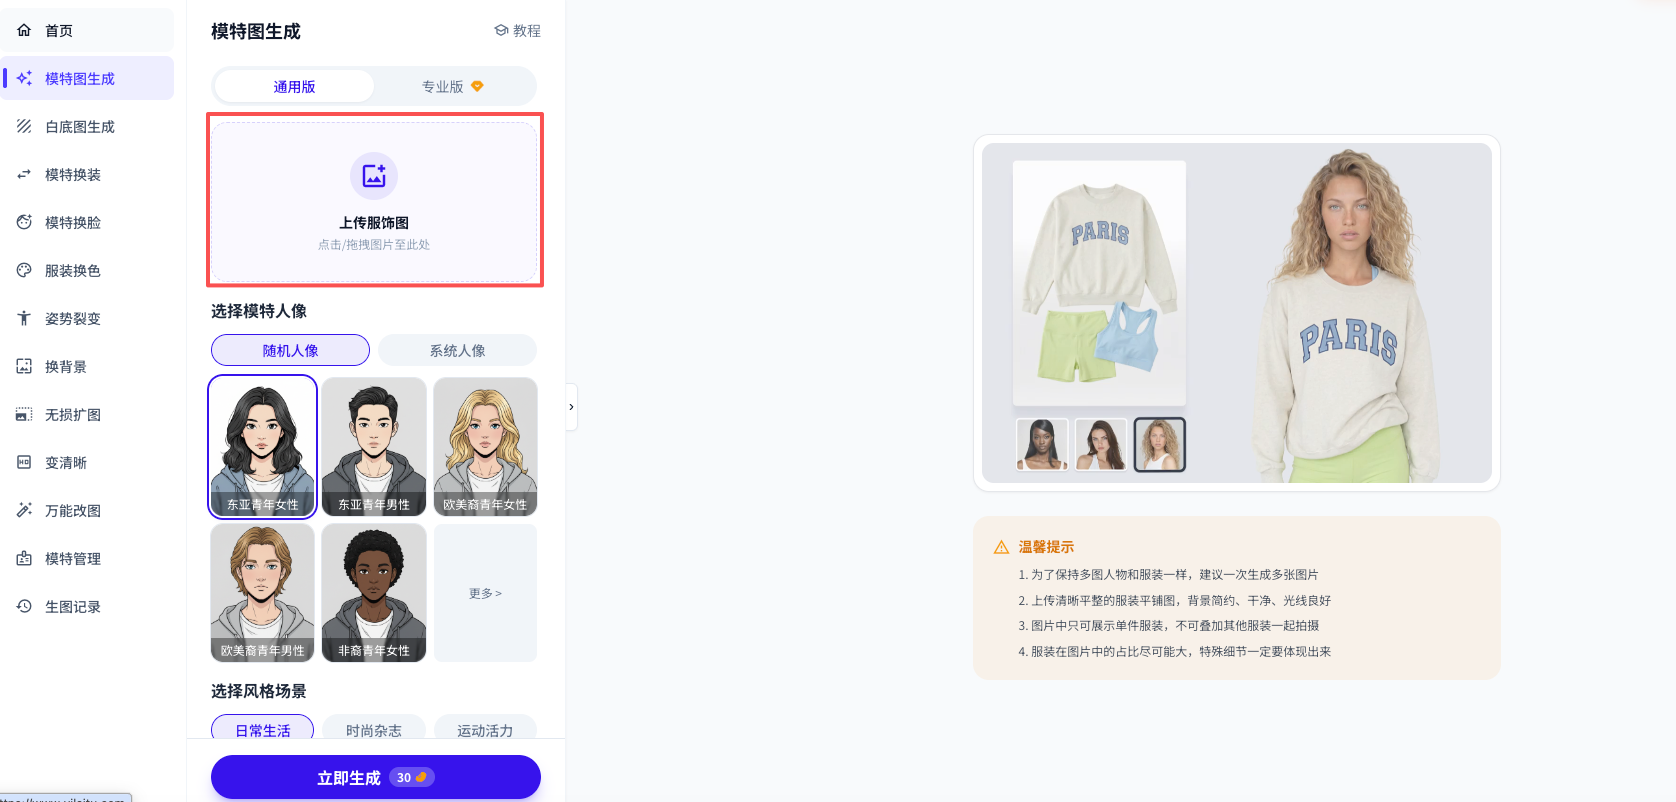Click the palette icon for 服装换色
Image resolution: width=1676 pixels, height=802 pixels.
[24, 270]
